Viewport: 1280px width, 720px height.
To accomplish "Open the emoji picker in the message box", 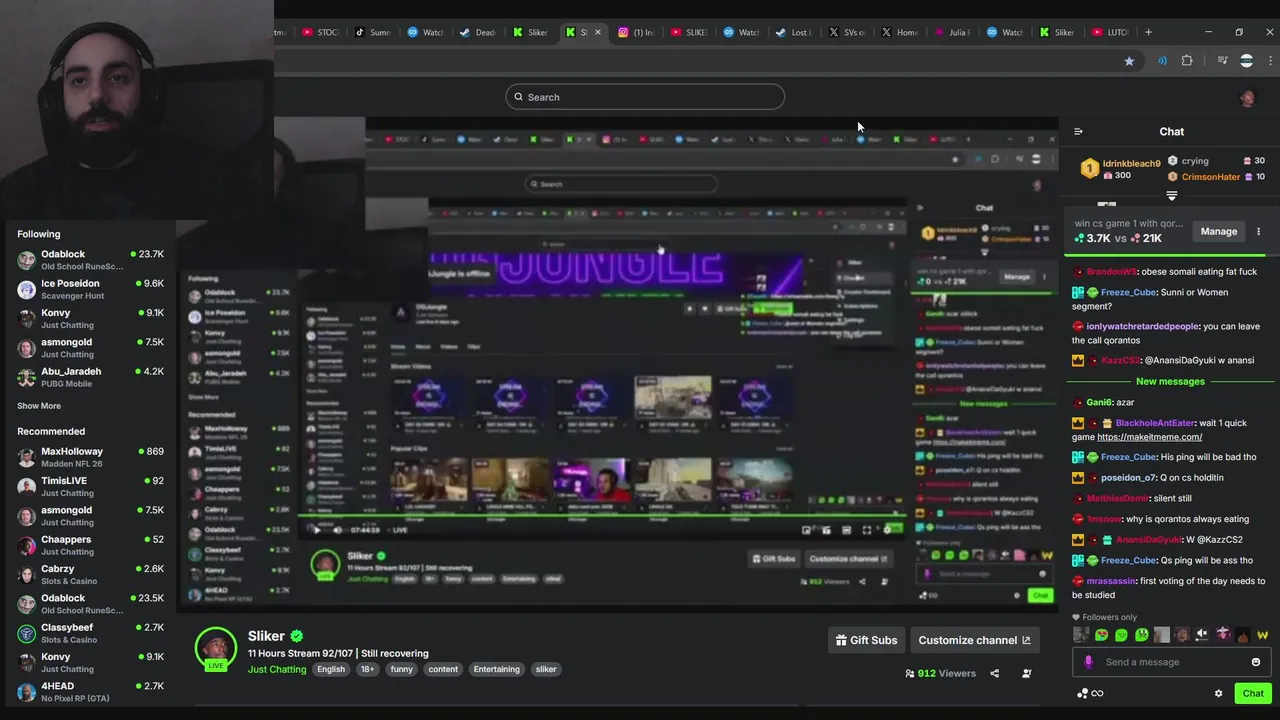I will click(1256, 662).
